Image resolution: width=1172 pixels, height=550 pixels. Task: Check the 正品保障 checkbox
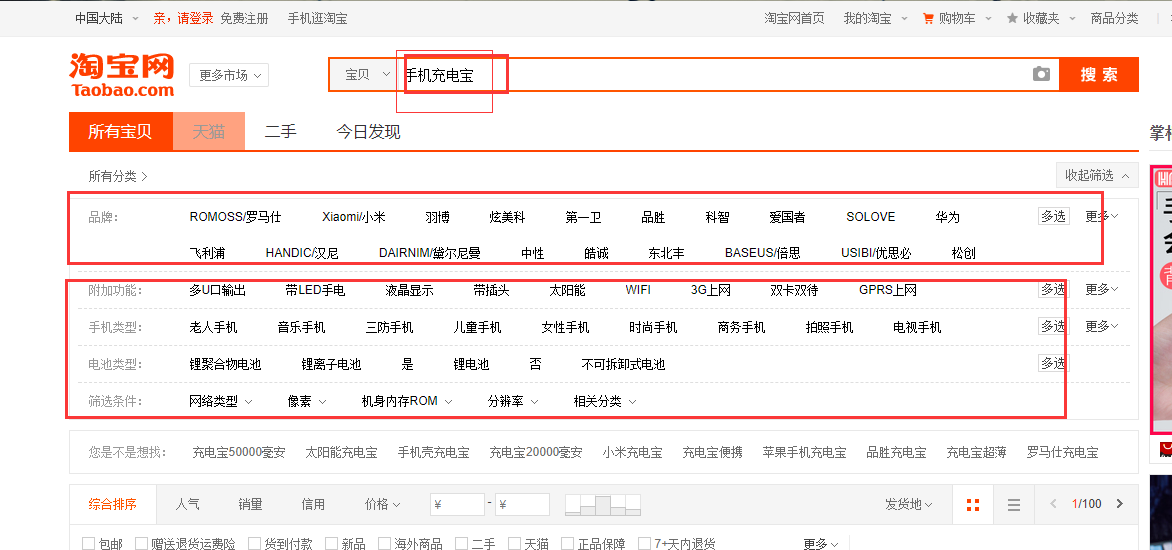(x=567, y=543)
